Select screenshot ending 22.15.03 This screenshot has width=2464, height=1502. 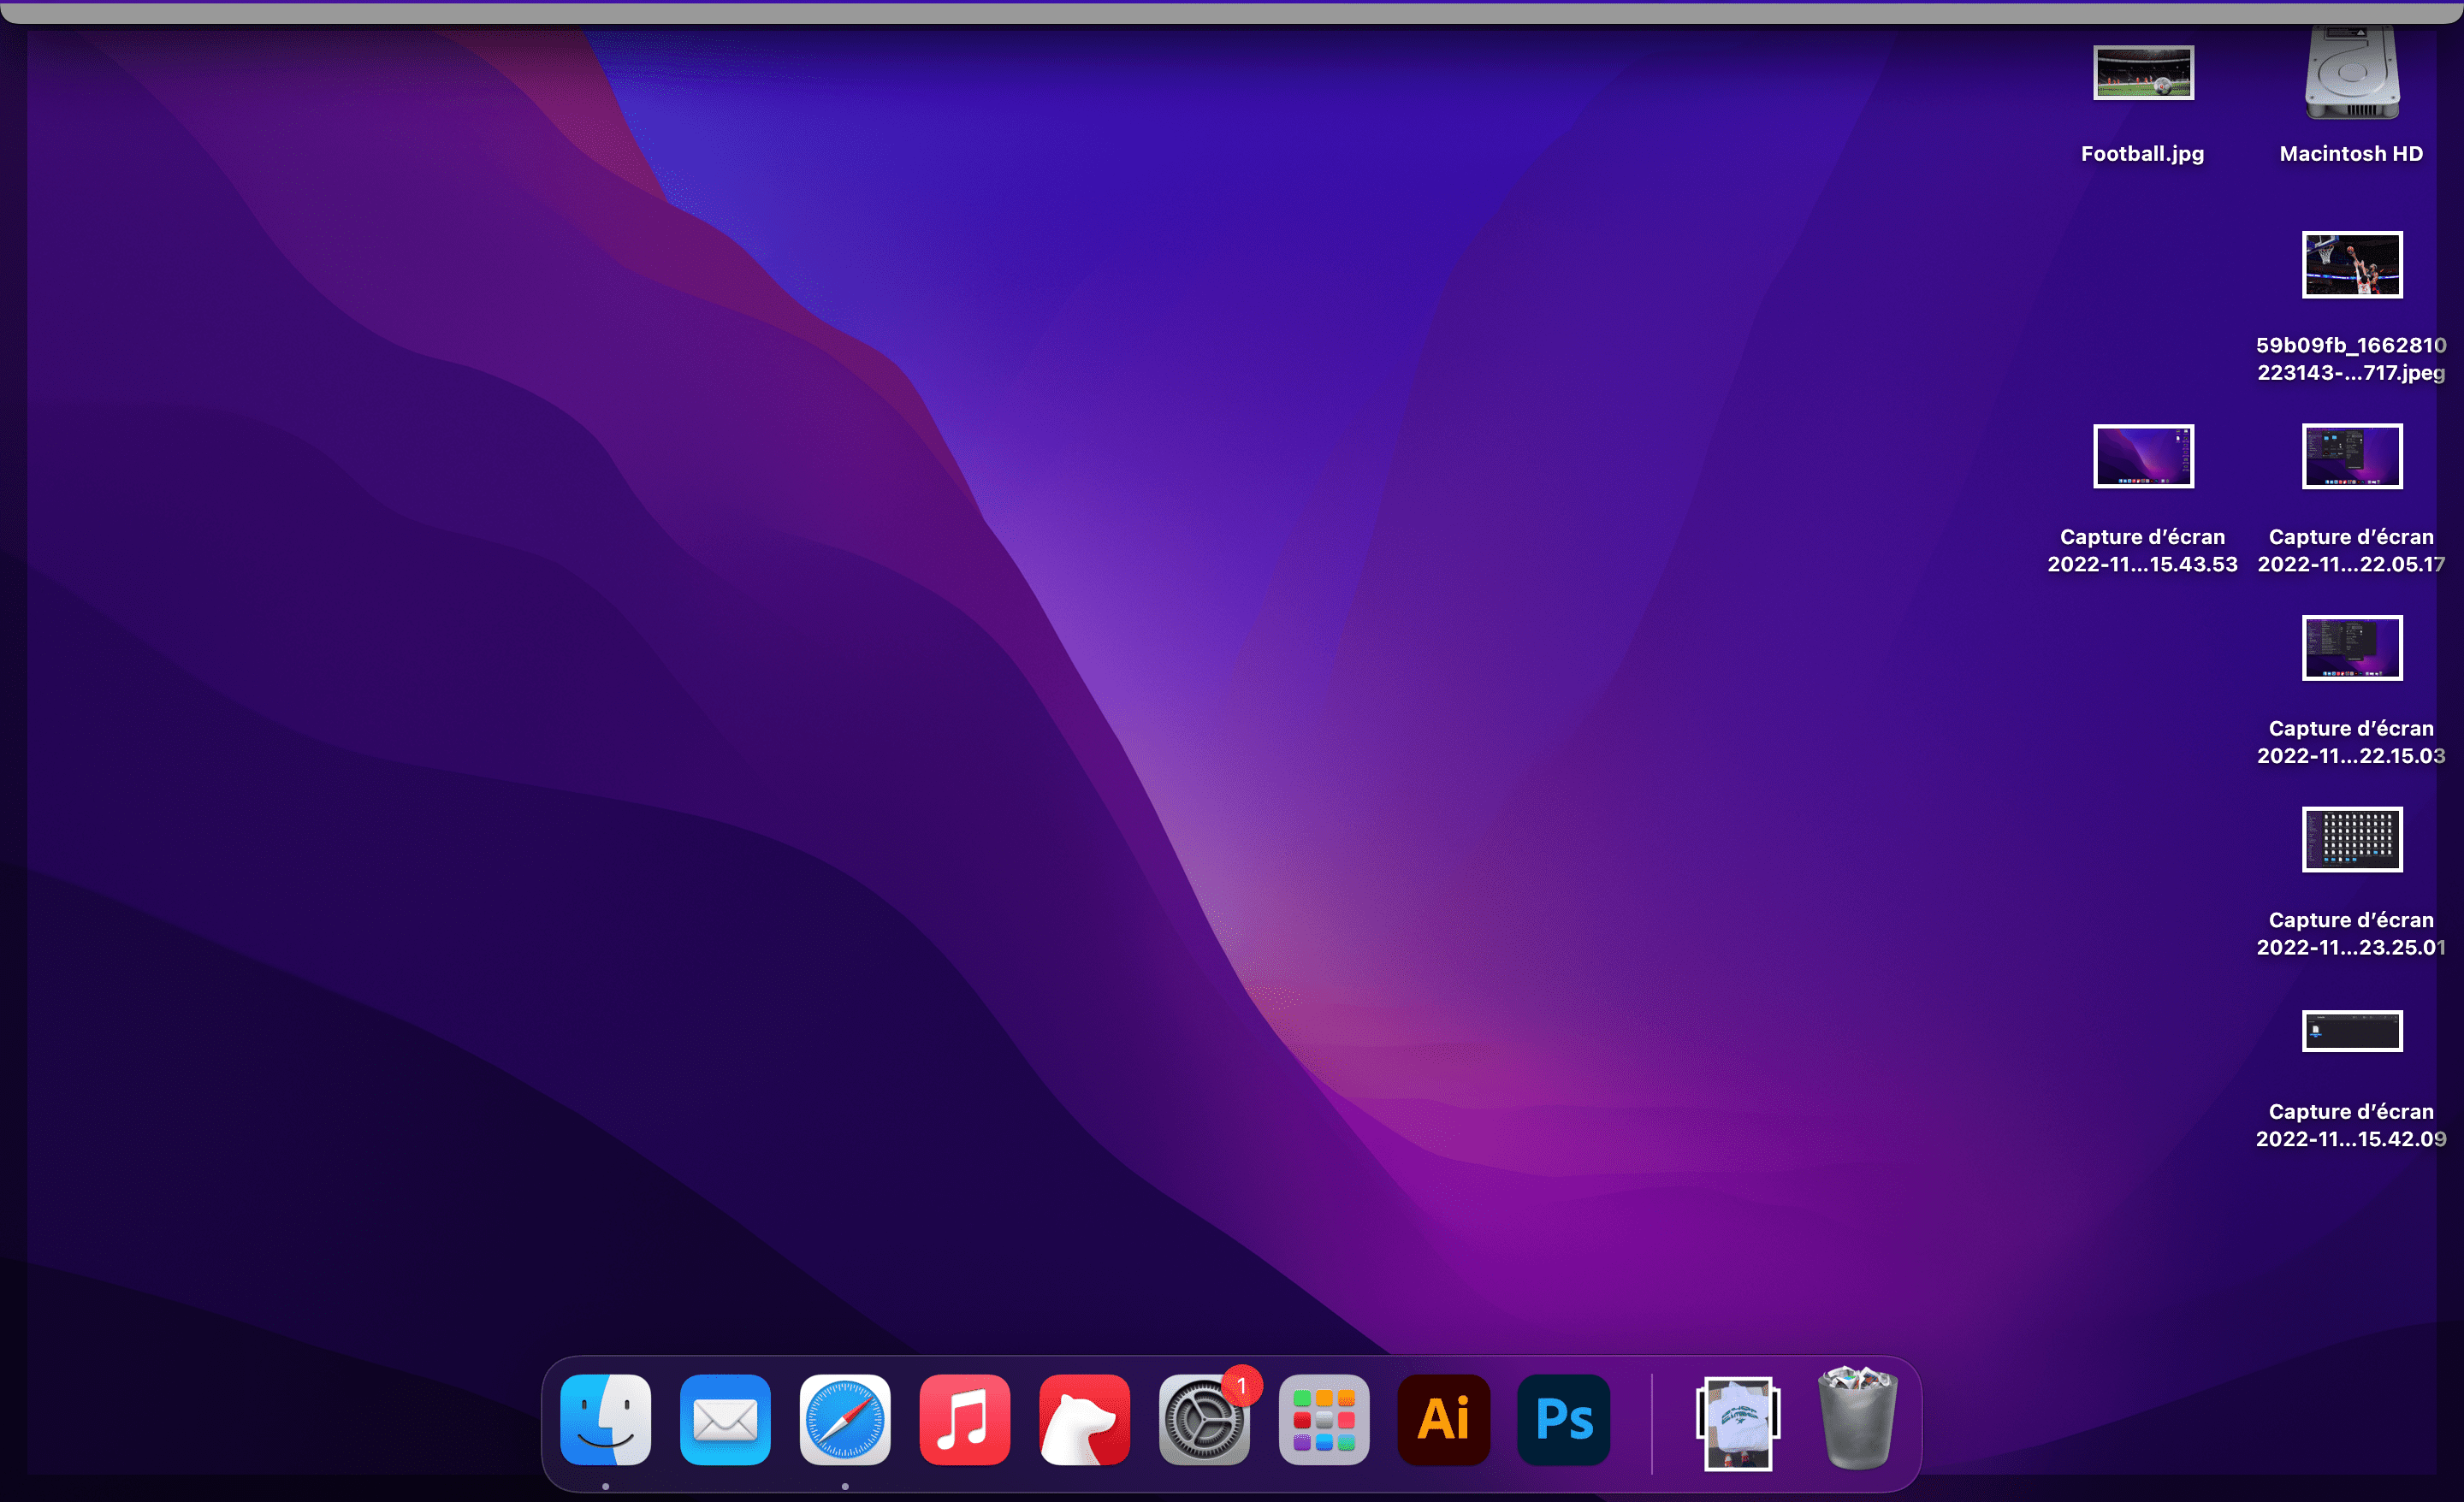tap(2351, 648)
